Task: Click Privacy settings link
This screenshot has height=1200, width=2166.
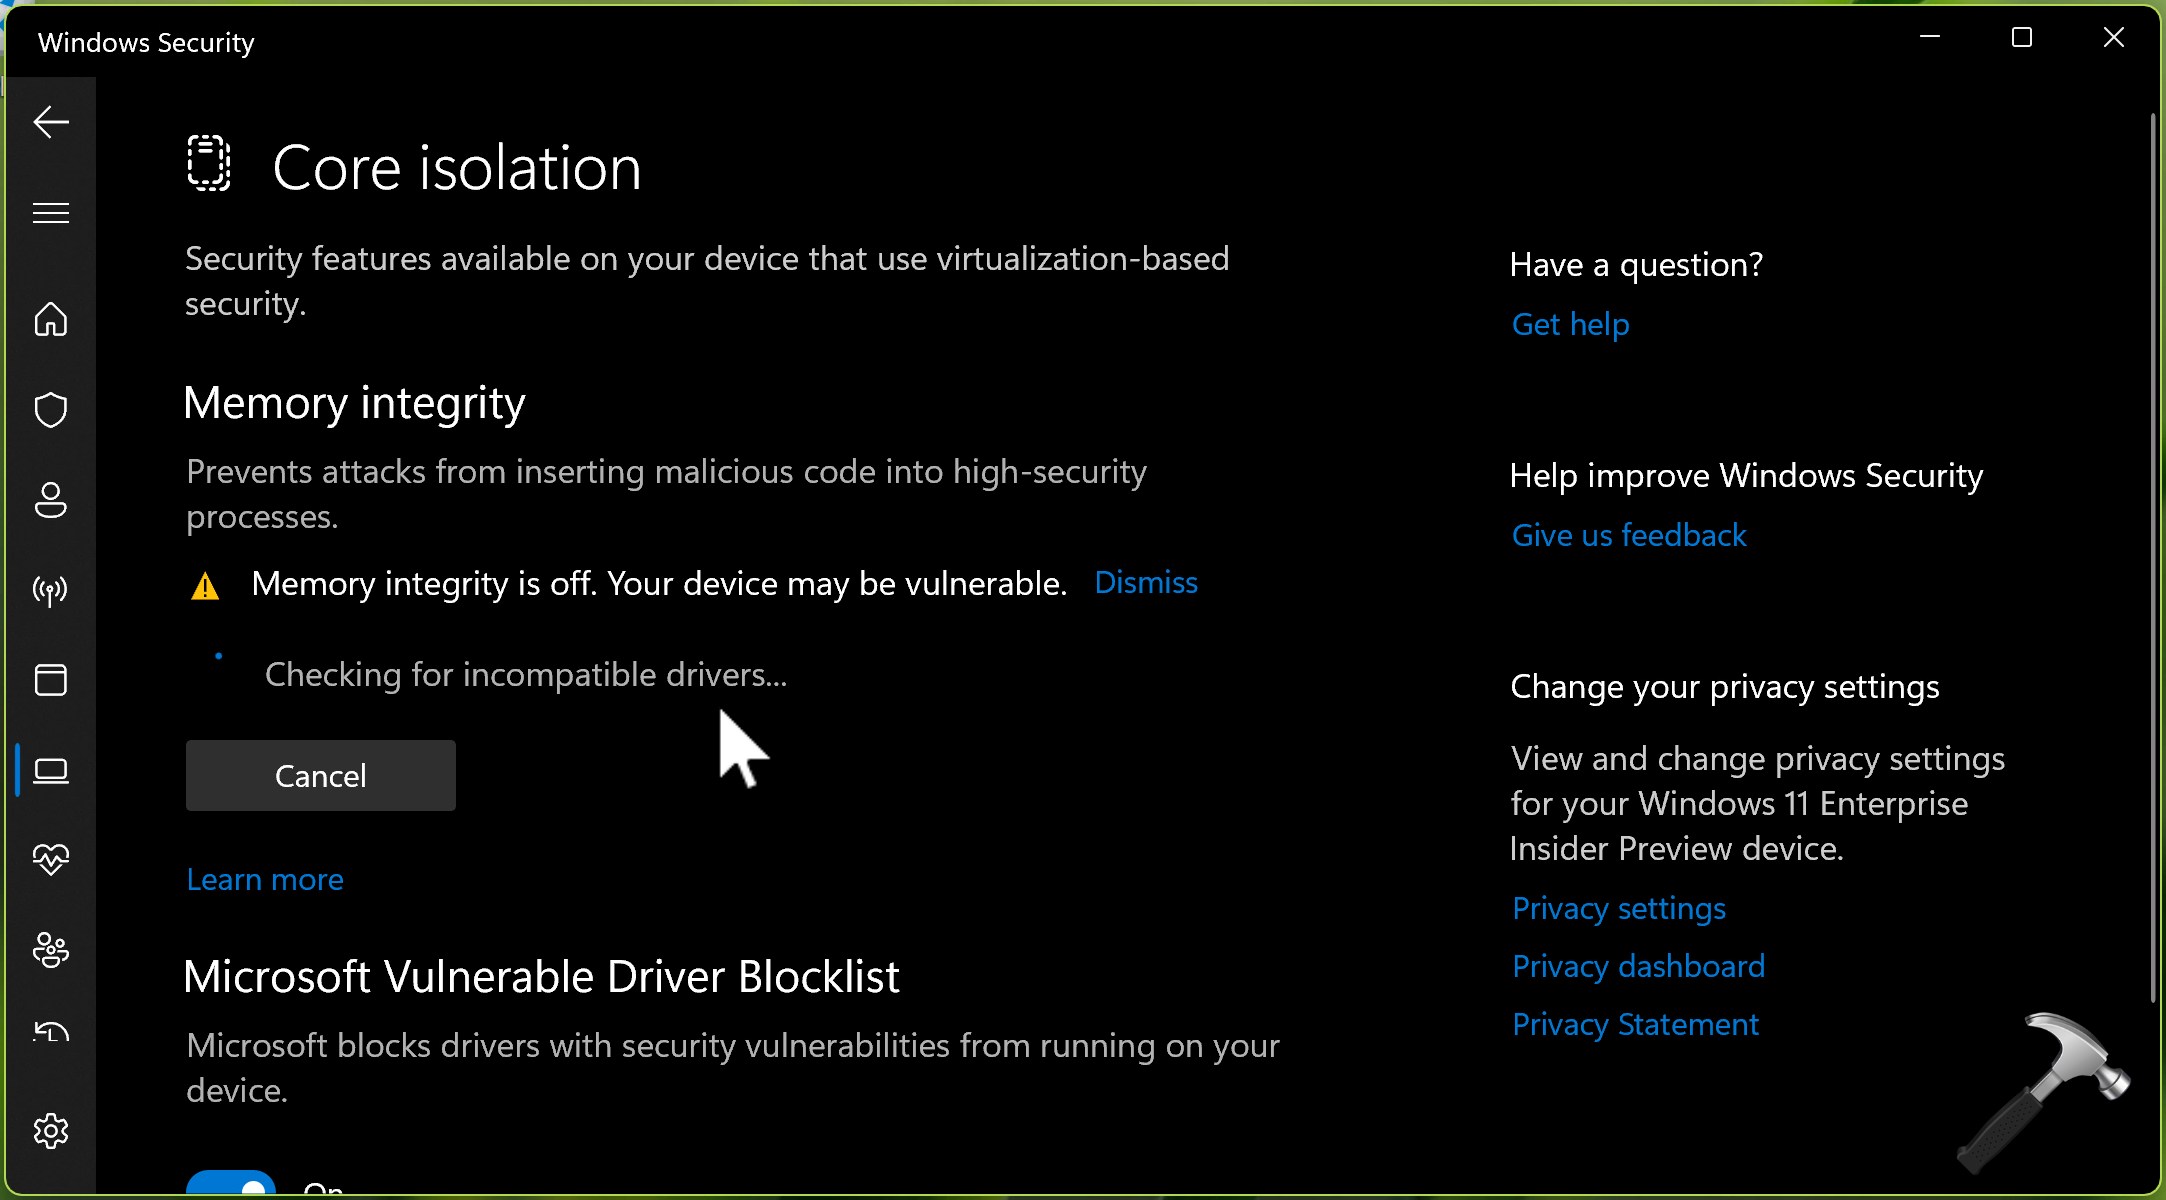Action: (1618, 909)
